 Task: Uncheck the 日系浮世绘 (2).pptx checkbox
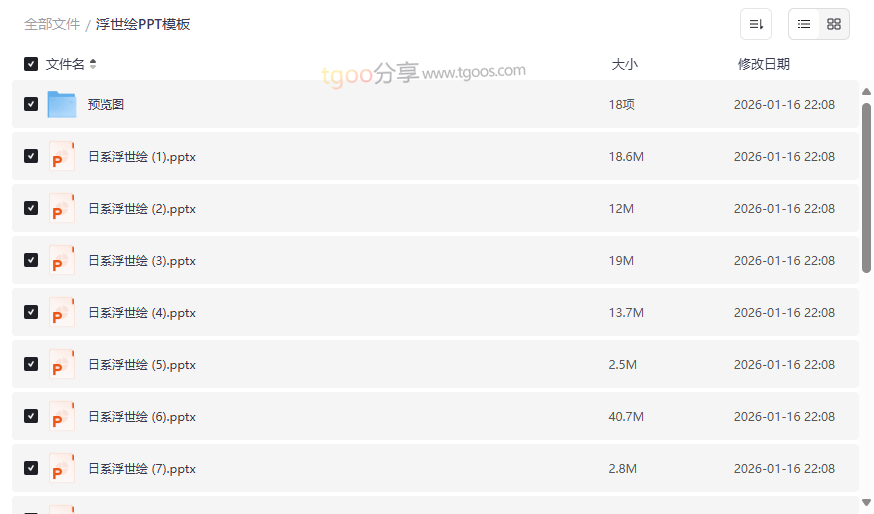pos(31,208)
